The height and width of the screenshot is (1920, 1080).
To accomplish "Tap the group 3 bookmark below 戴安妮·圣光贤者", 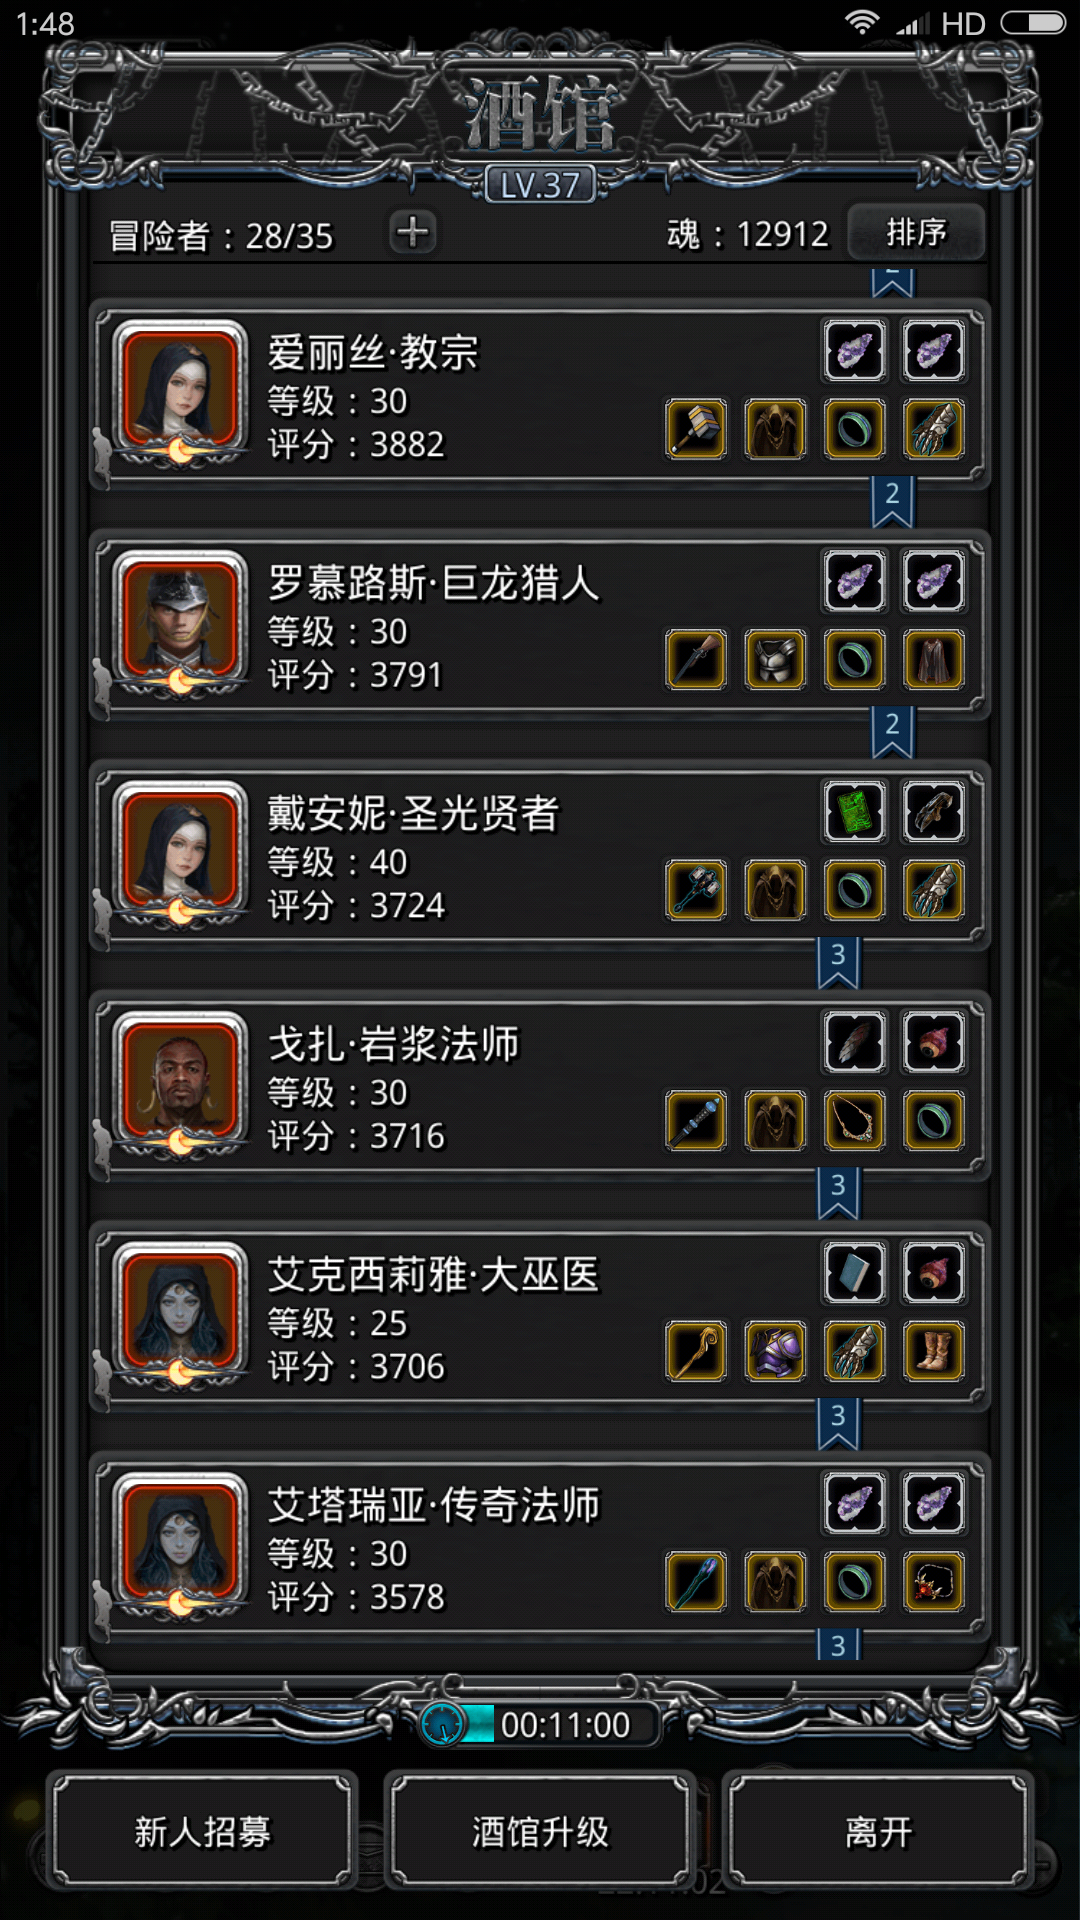I will click(x=838, y=962).
